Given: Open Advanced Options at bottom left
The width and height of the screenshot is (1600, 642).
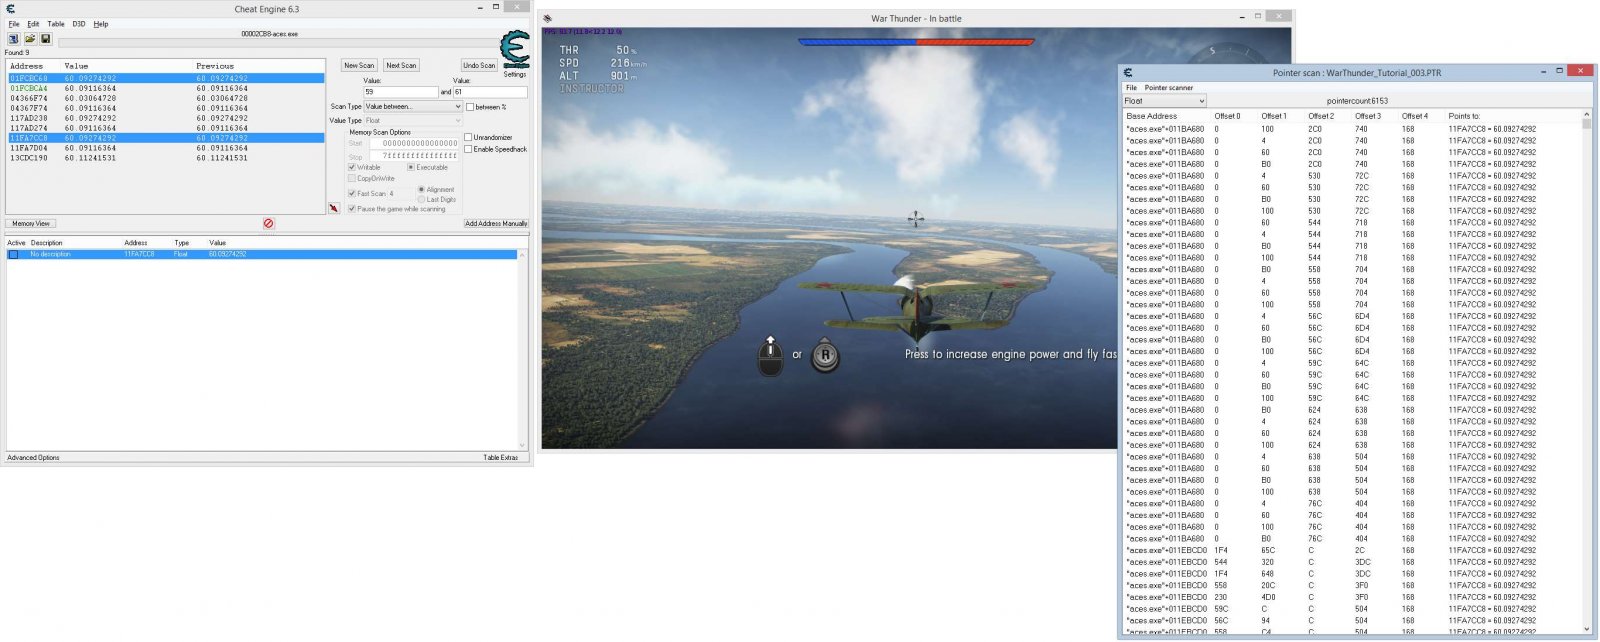Looking at the screenshot, I should (34, 458).
